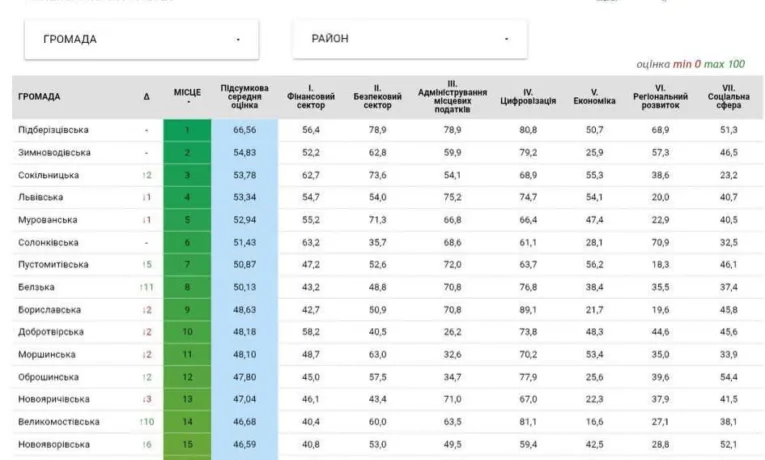Image resolution: width=765 pixels, height=460 pixels.
Task: Sort by Підсумкова середня оцінка header
Action: point(244,96)
